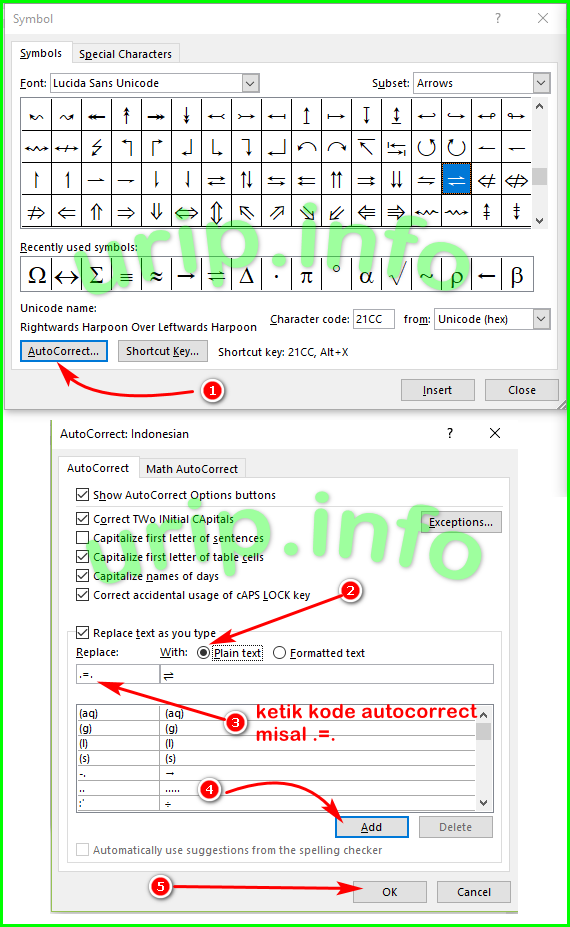Click the symbol grid scroll-down arrow
The height and width of the screenshot is (927, 570).
click(539, 221)
